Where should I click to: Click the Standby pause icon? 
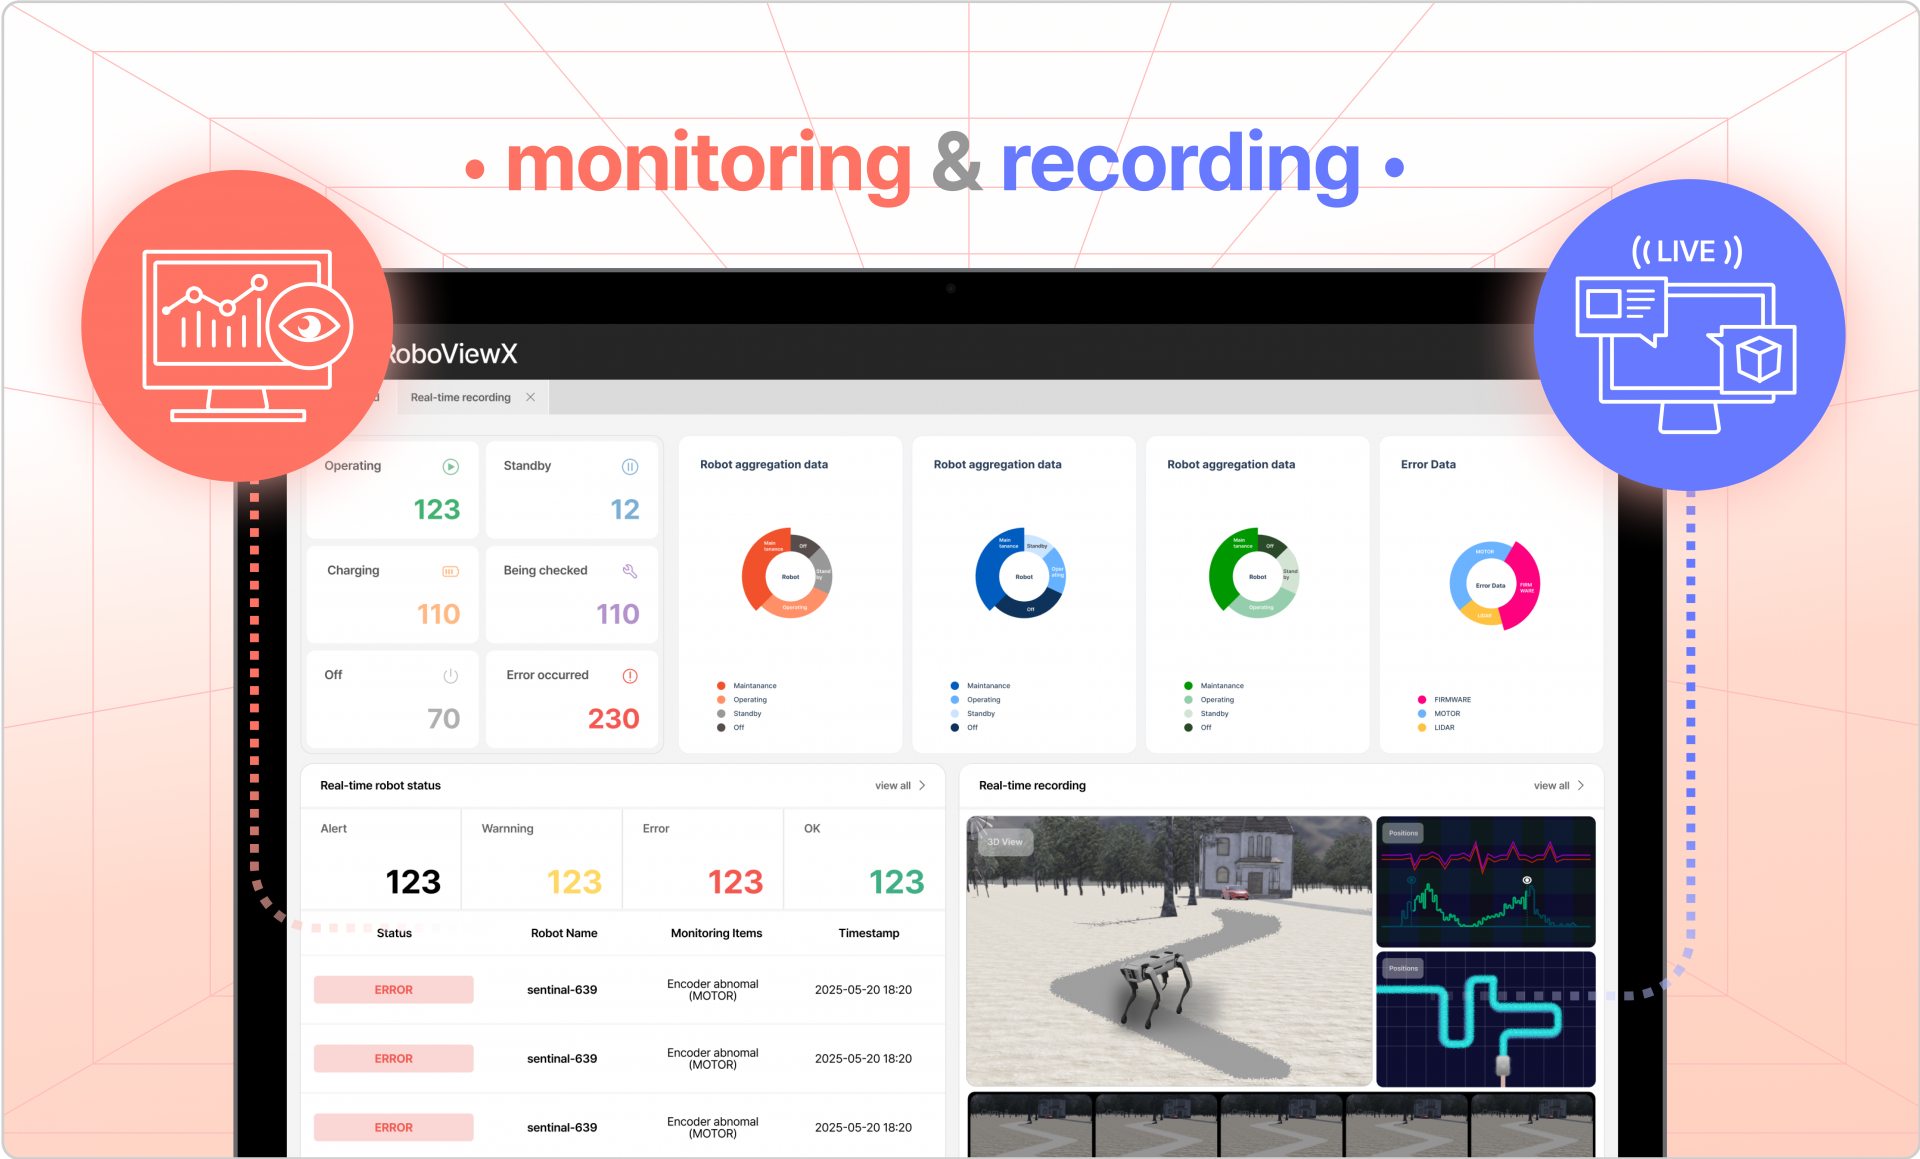[630, 466]
